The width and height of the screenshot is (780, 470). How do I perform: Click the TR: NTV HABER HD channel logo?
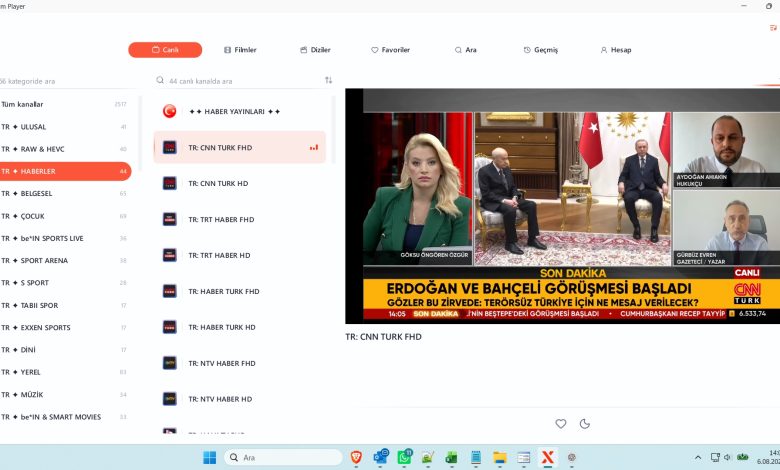(x=170, y=399)
